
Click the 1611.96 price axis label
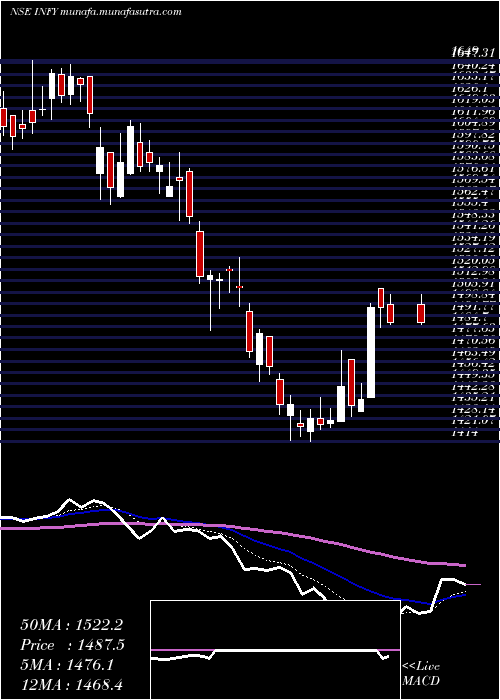(473, 112)
